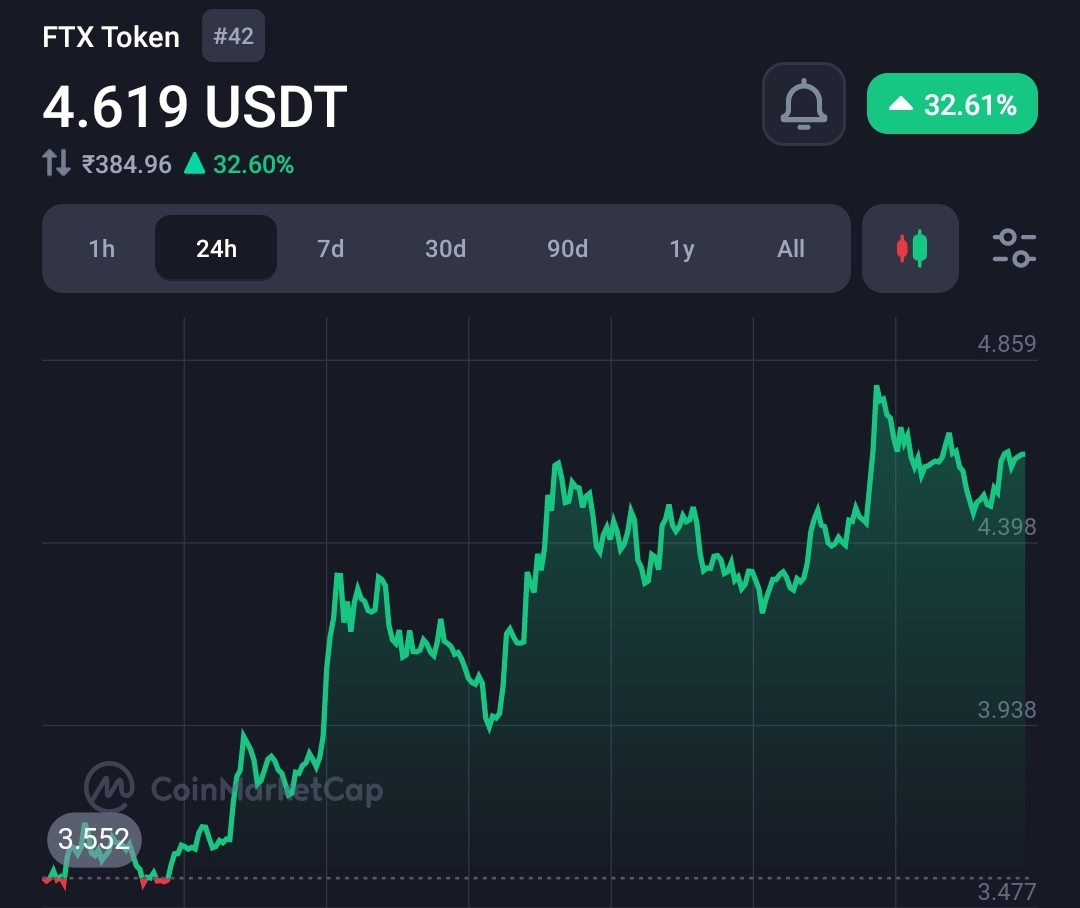Choose the 90d period option
The width and height of the screenshot is (1080, 908).
tap(567, 248)
